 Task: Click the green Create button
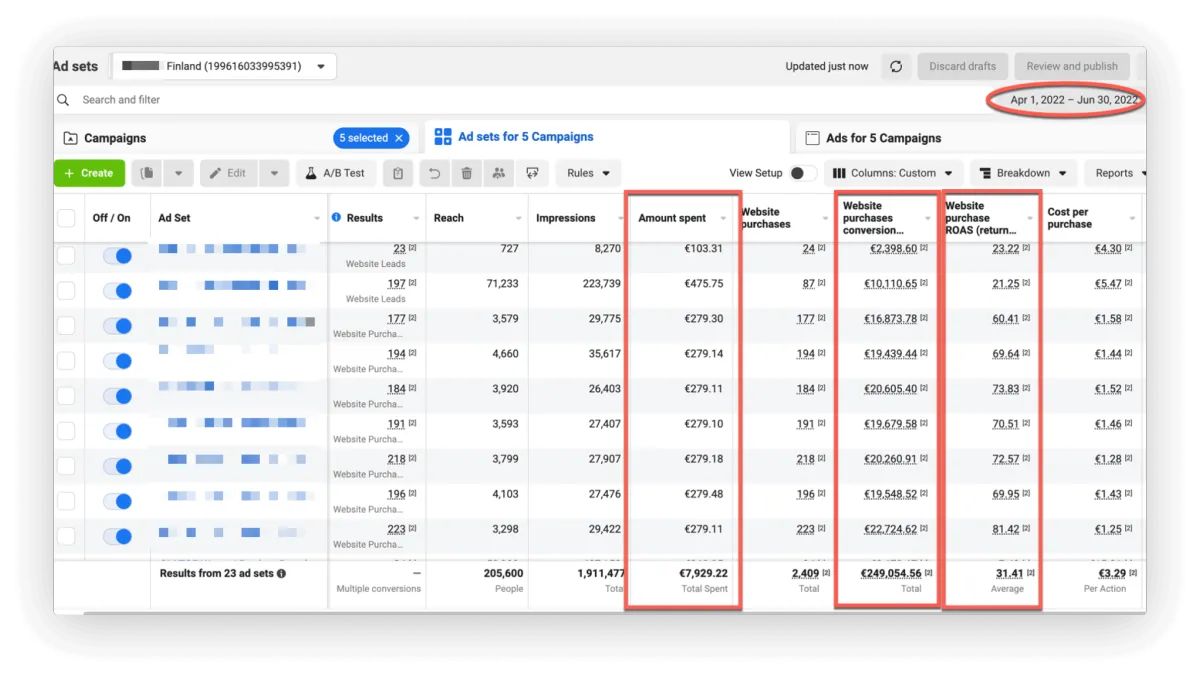(89, 173)
